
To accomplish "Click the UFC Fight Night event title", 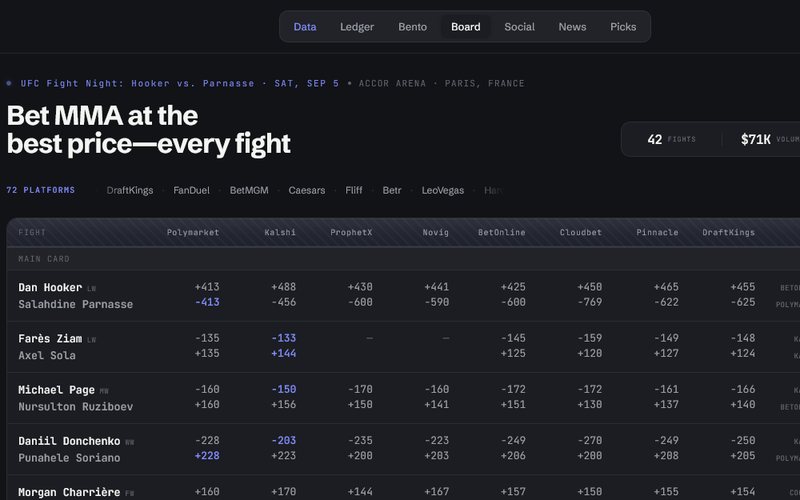I will [137, 83].
